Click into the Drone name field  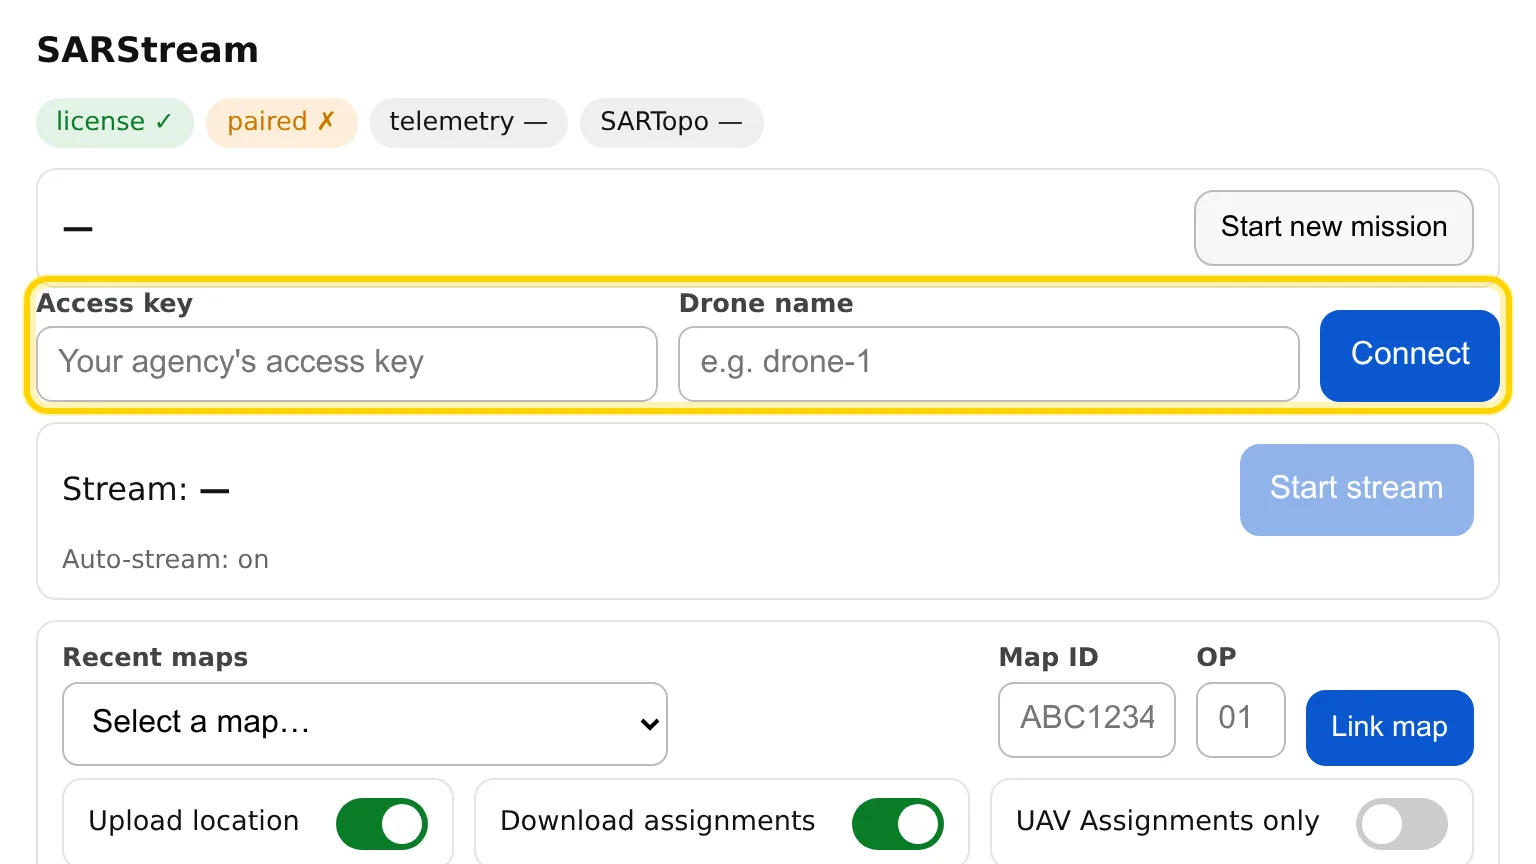click(x=989, y=364)
